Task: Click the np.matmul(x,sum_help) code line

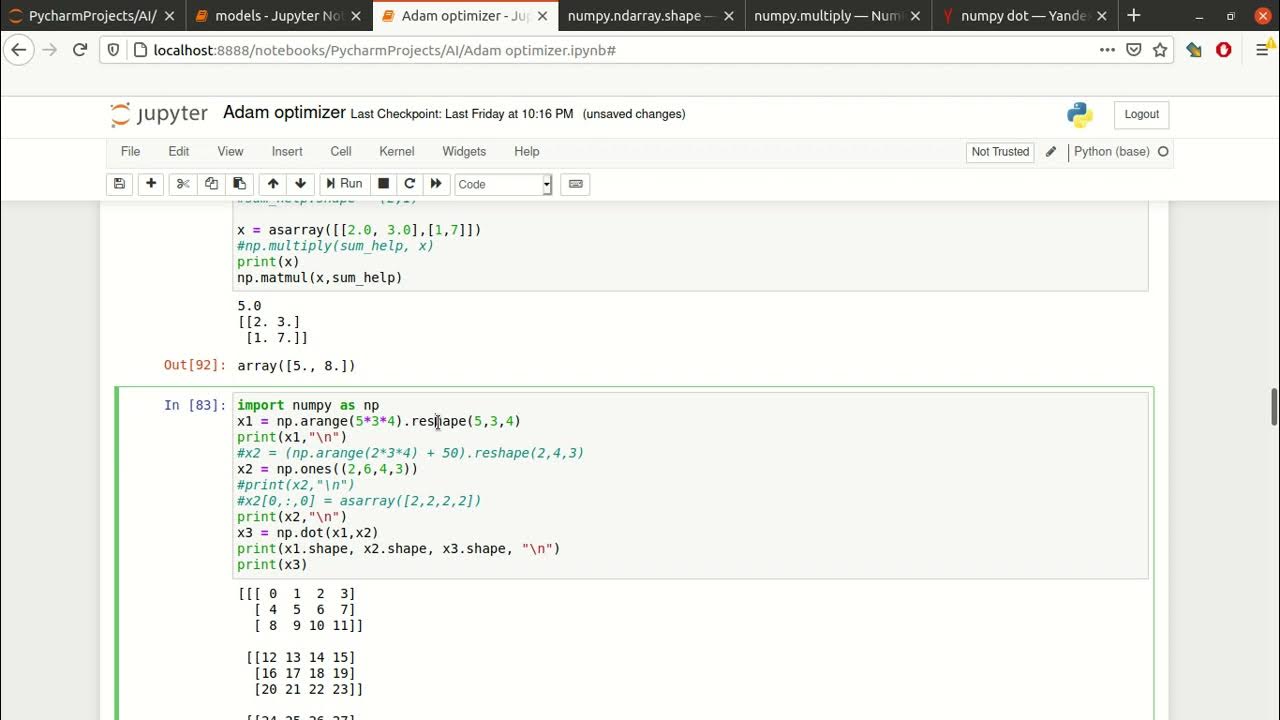Action: [320, 277]
